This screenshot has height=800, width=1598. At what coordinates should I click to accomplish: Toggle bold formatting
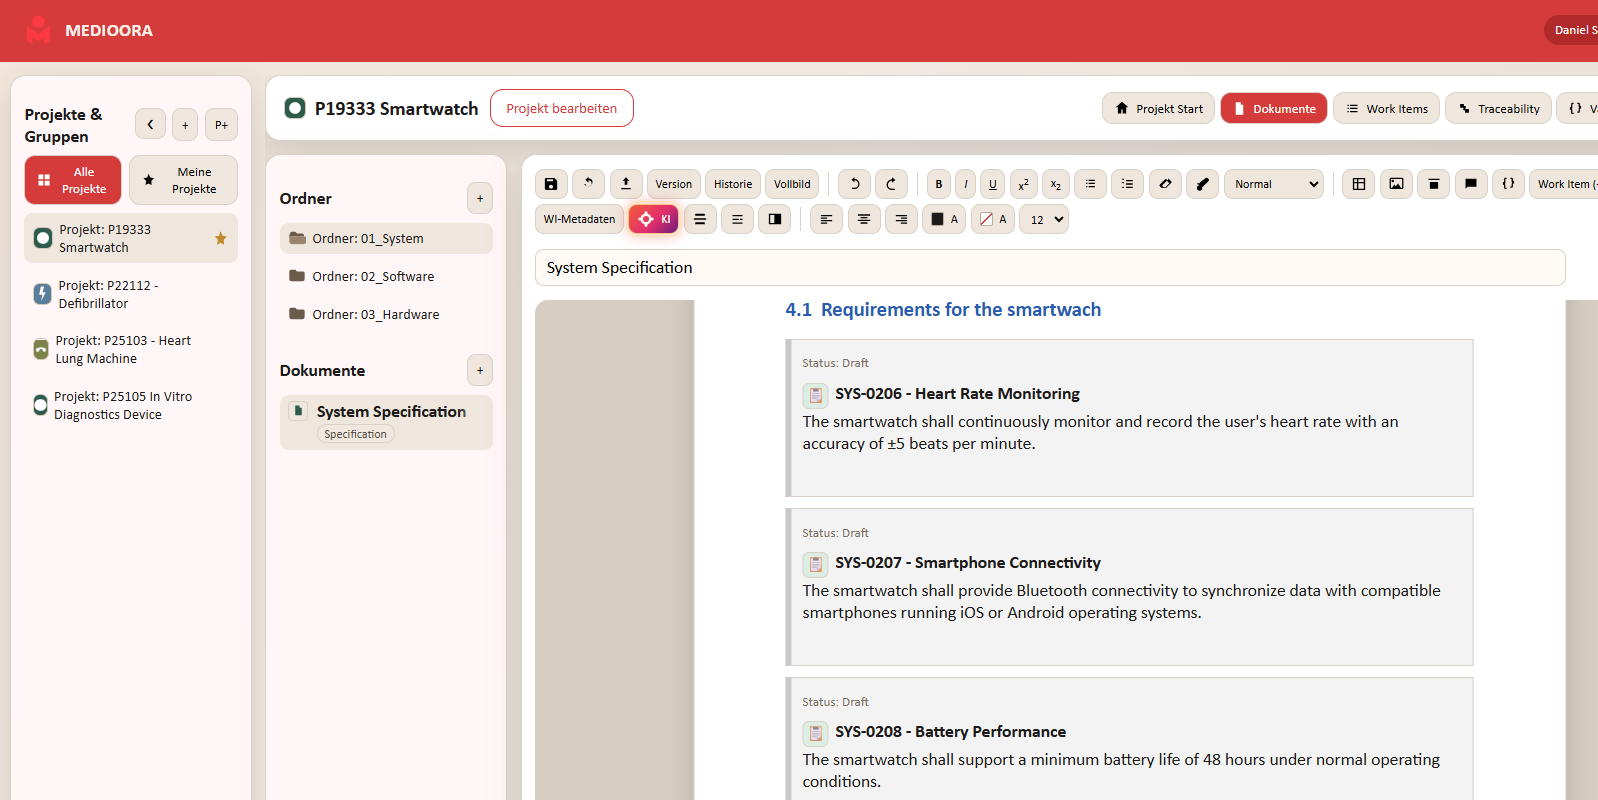point(939,184)
